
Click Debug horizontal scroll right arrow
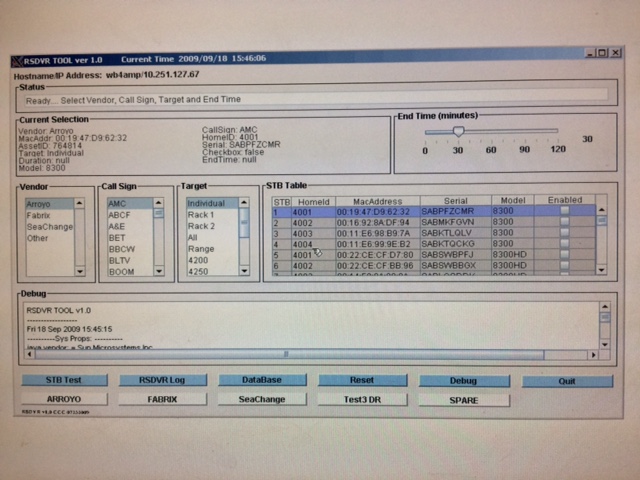pos(593,355)
